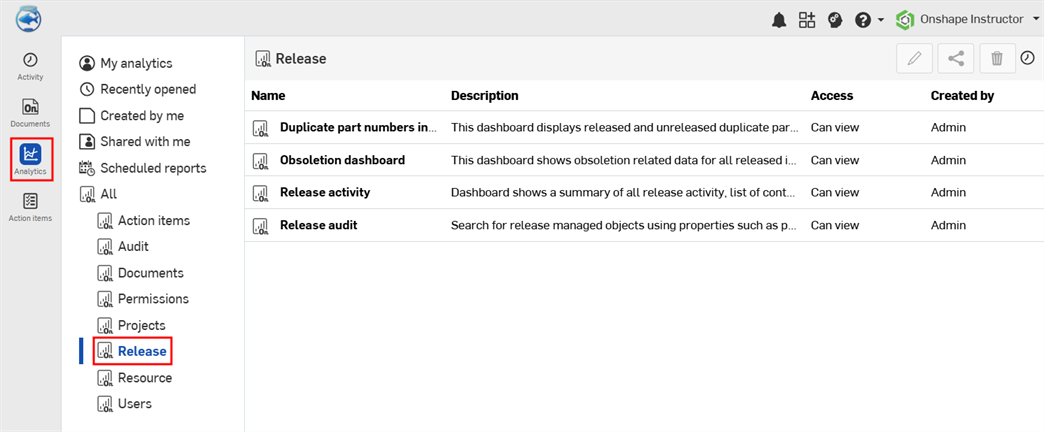Open the learning center head icon

click(835, 21)
